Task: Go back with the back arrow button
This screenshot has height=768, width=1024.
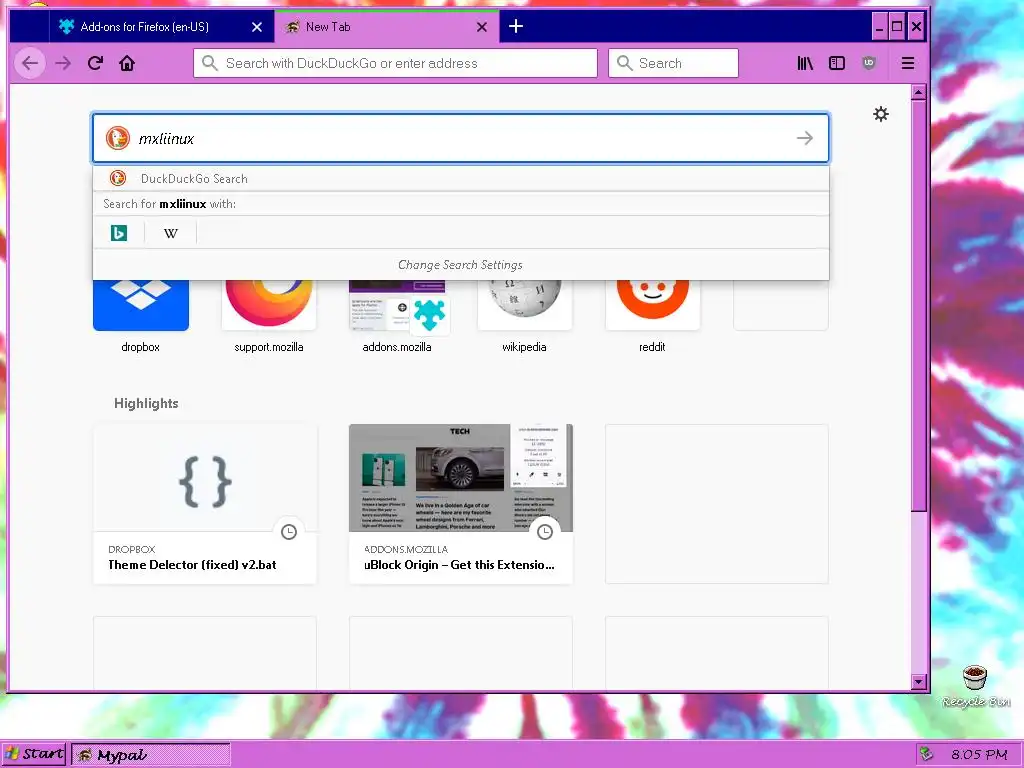Action: point(30,63)
